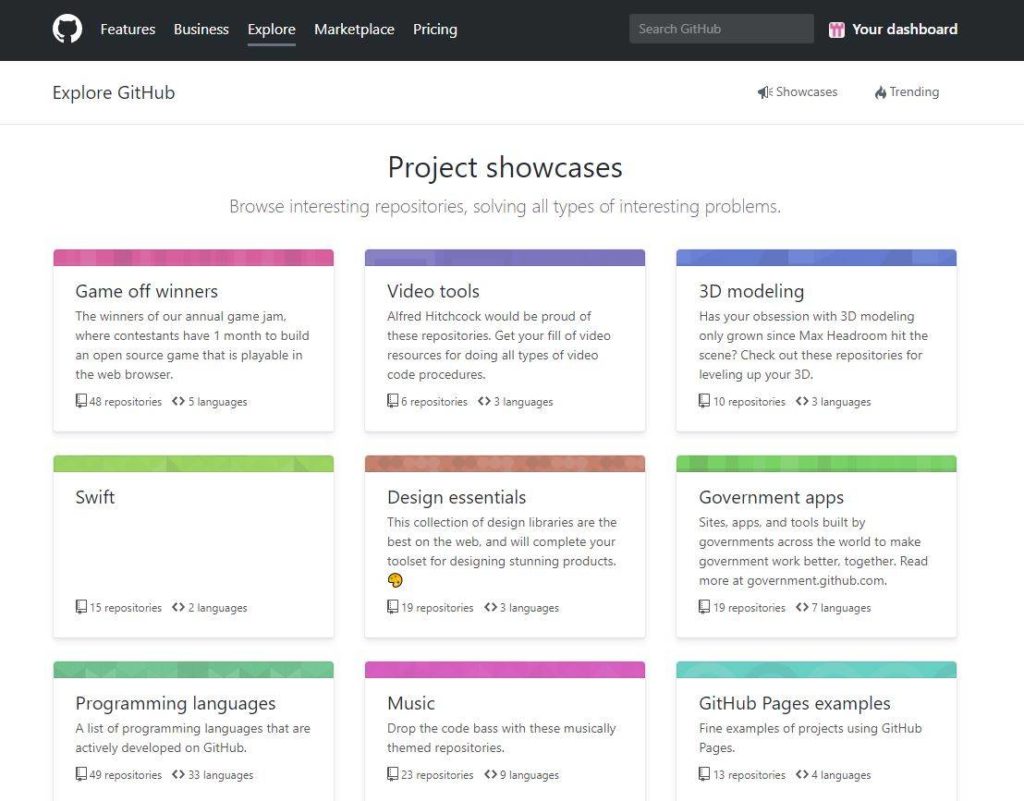Focus the Search GitHub input field
1024x801 pixels.
721,29
